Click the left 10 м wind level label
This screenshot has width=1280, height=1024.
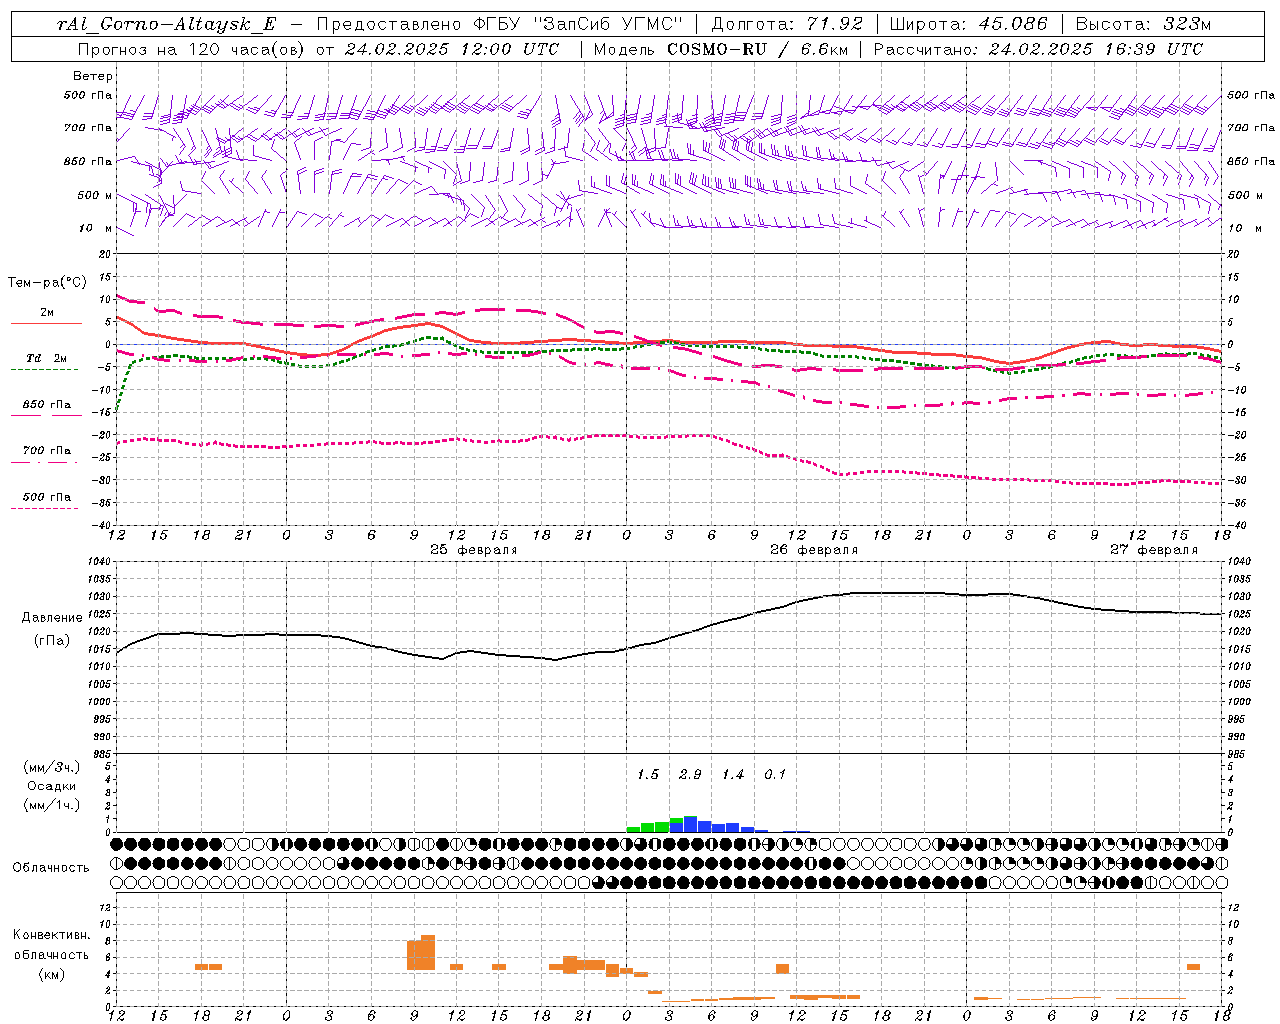96,228
